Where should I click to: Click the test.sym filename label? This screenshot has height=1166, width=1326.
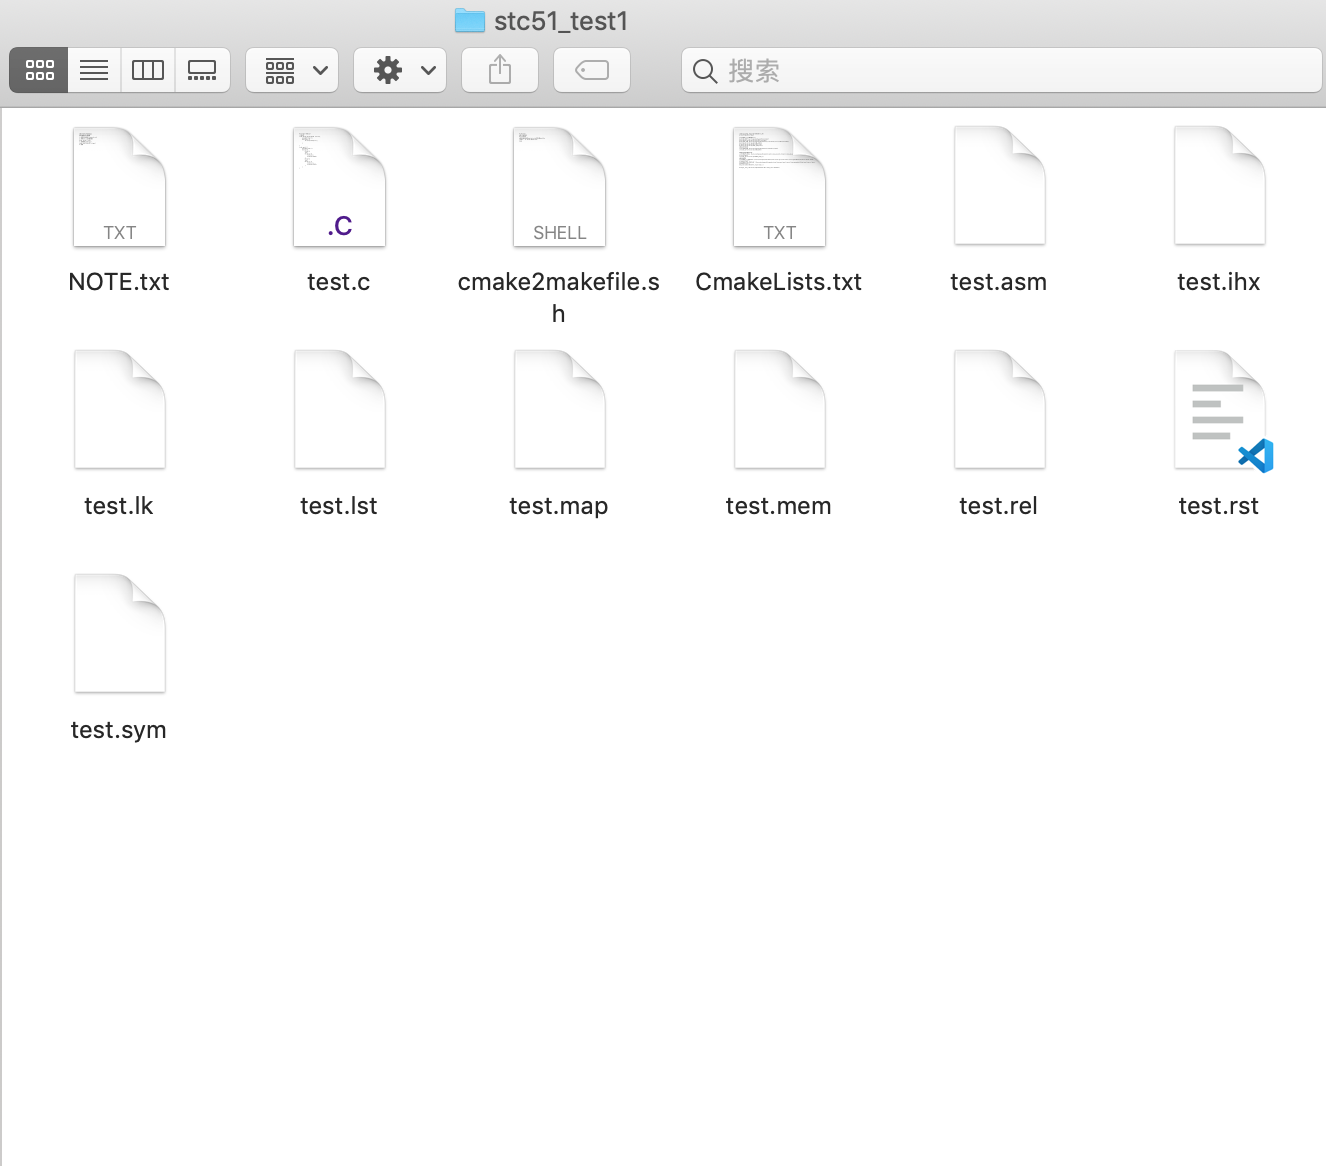coord(119,730)
